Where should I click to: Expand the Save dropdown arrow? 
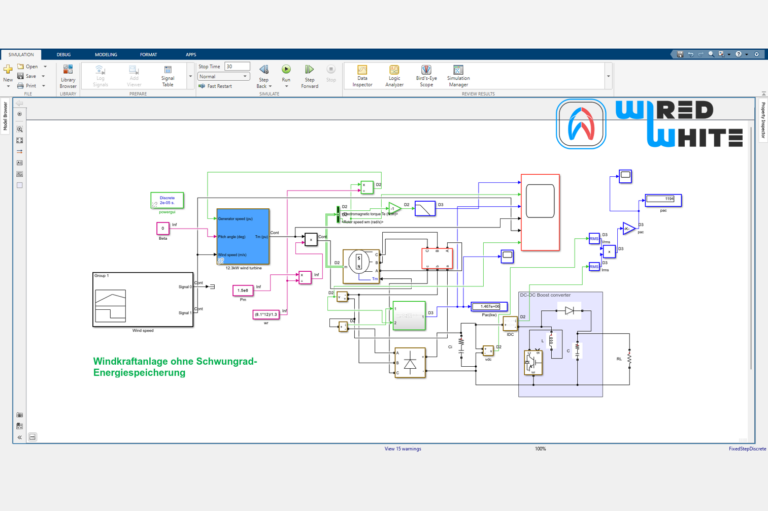[x=44, y=76]
